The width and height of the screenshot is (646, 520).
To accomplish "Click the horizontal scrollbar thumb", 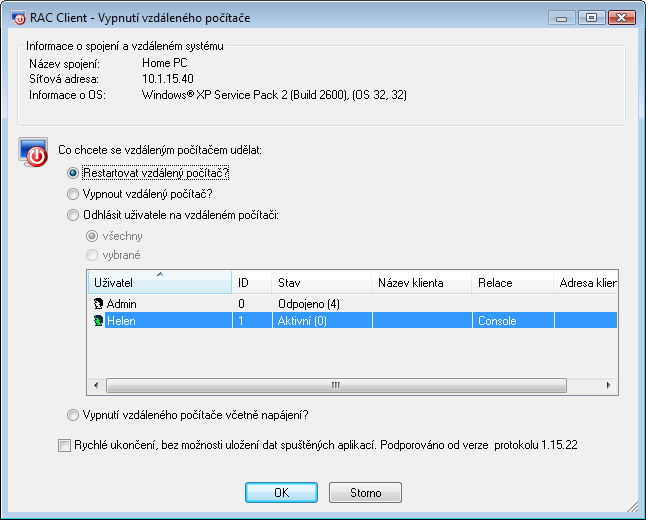I will [x=336, y=386].
